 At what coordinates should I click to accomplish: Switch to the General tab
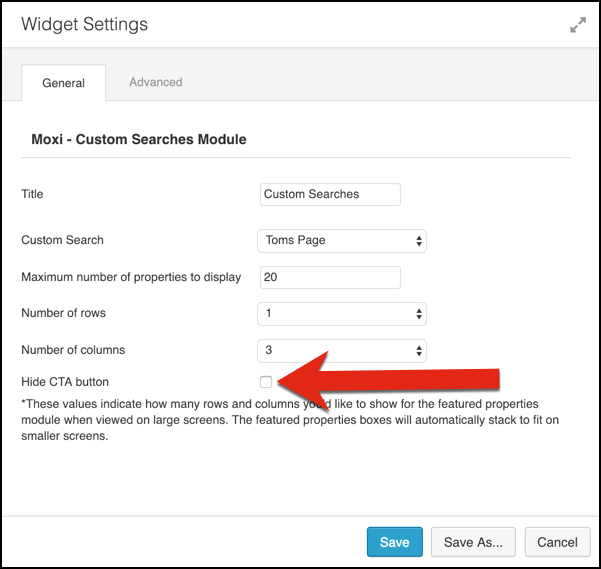pos(63,83)
